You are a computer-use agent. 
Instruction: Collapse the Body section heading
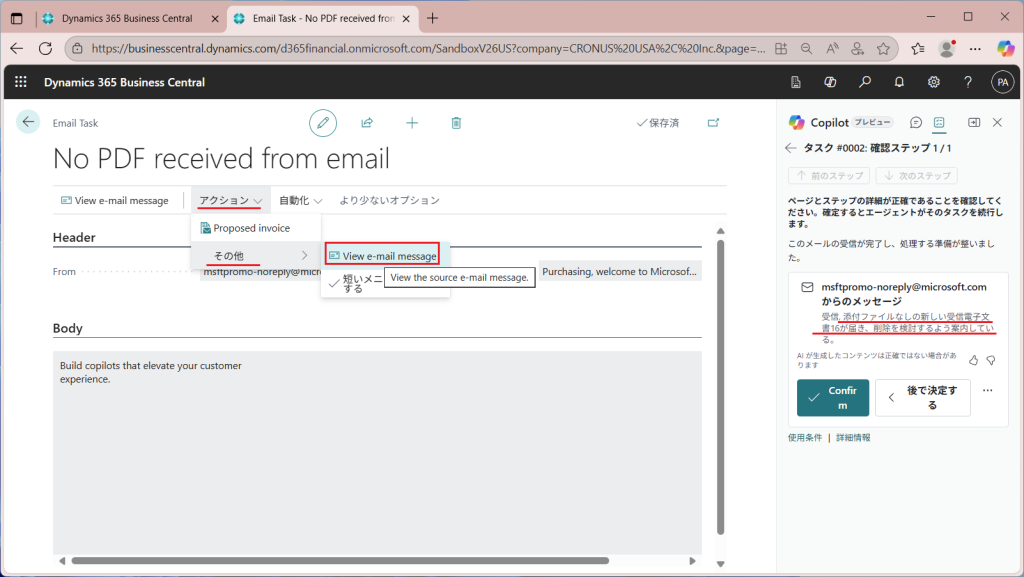(67, 328)
